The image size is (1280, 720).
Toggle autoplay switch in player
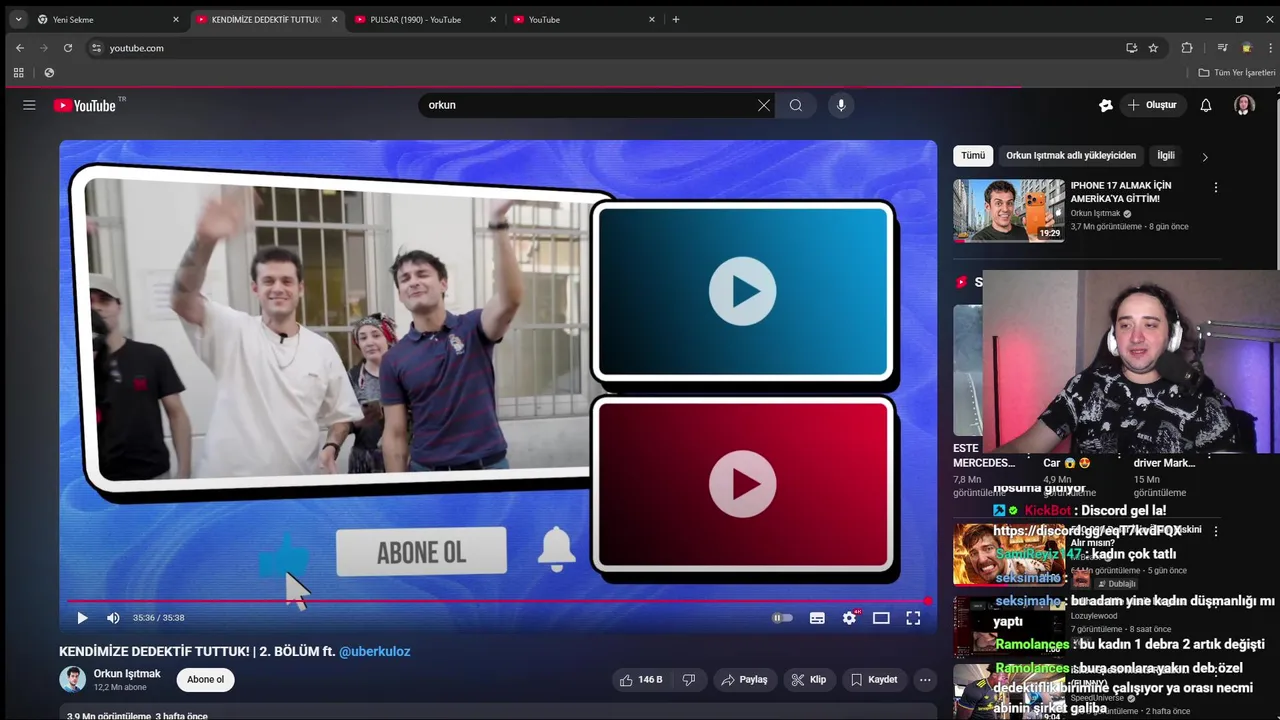tap(782, 618)
